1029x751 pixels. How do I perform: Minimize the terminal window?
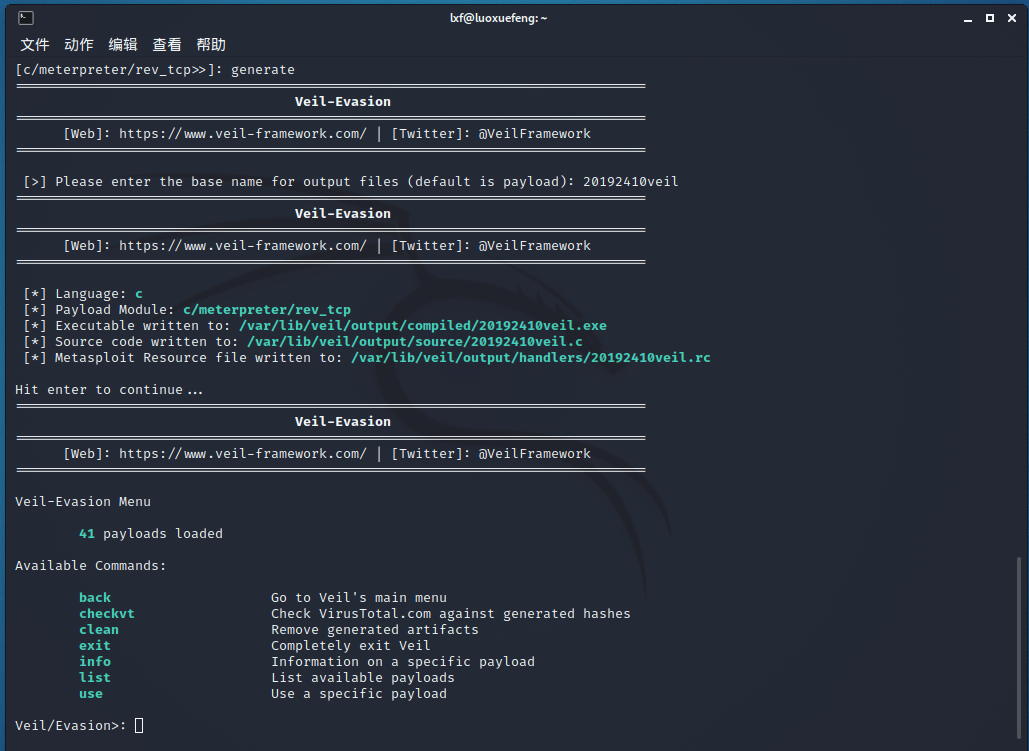[x=967, y=18]
